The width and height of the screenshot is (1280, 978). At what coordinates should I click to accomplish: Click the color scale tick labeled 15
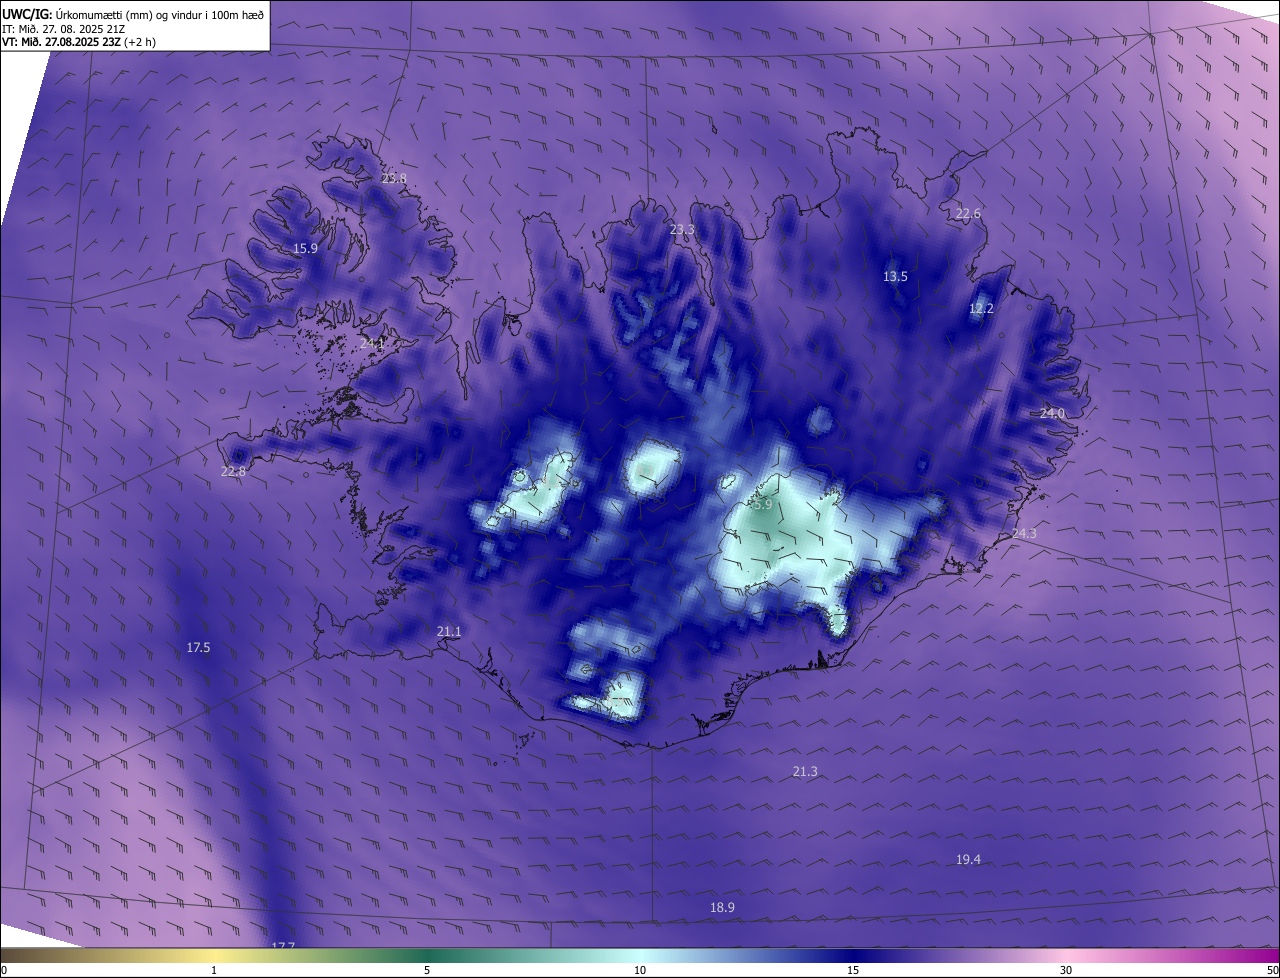853,971
